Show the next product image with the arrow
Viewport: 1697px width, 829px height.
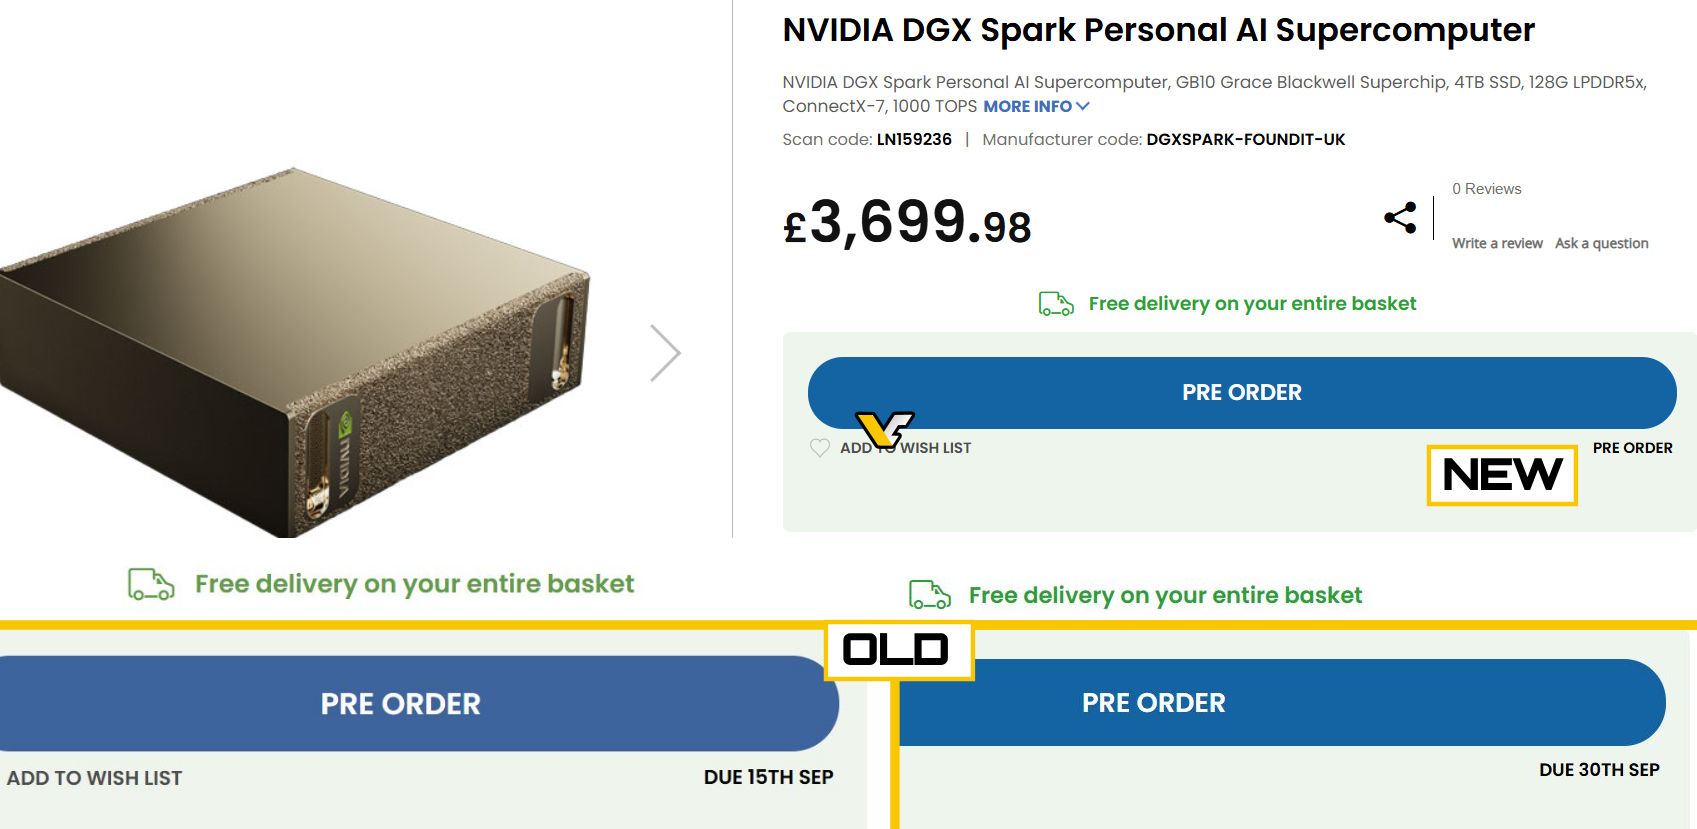(x=665, y=353)
